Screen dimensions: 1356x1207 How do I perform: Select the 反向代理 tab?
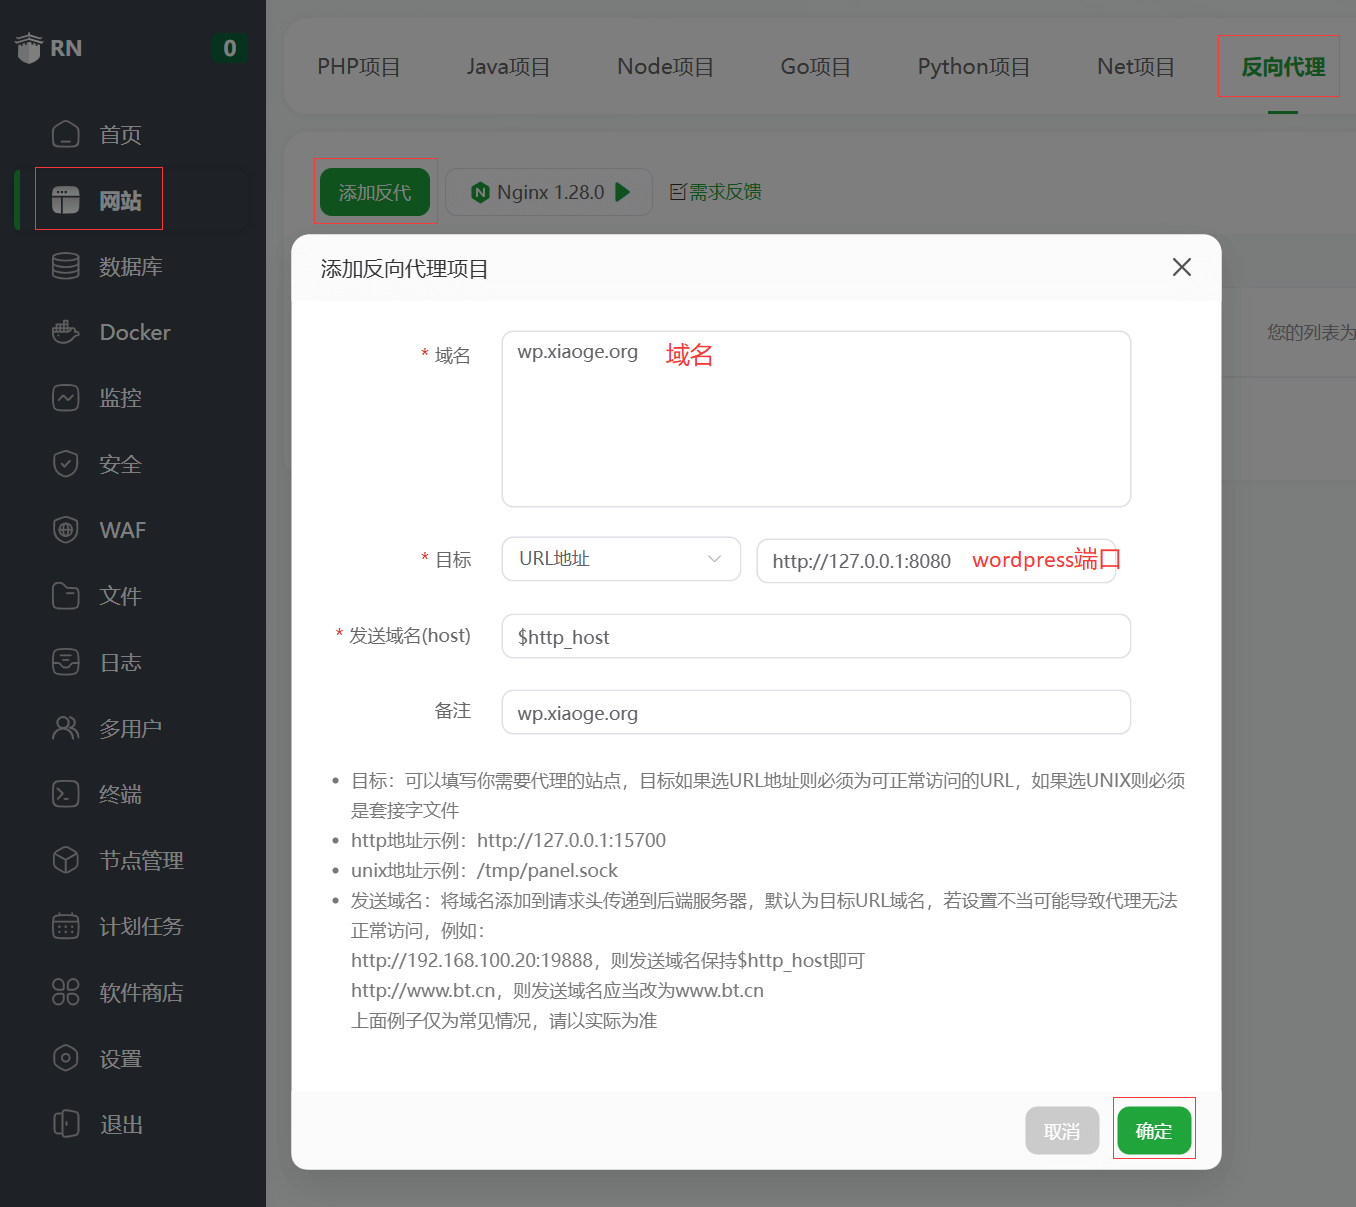pyautogui.click(x=1282, y=67)
